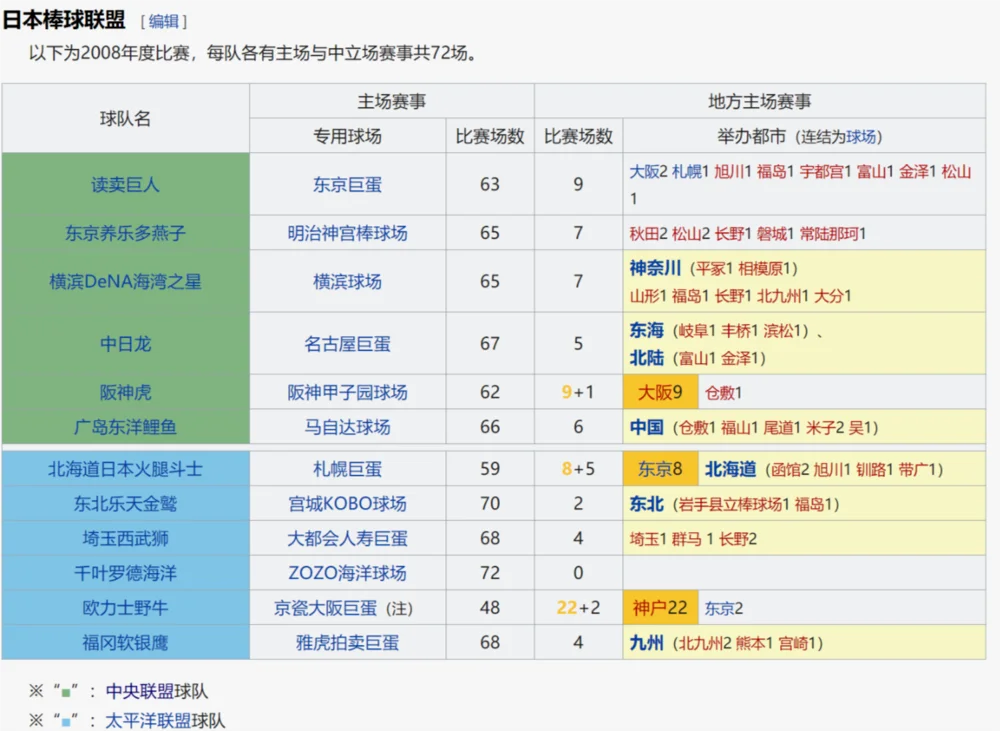
Task: Go to the ZOZO海洋球场 link
Action: pos(347,573)
